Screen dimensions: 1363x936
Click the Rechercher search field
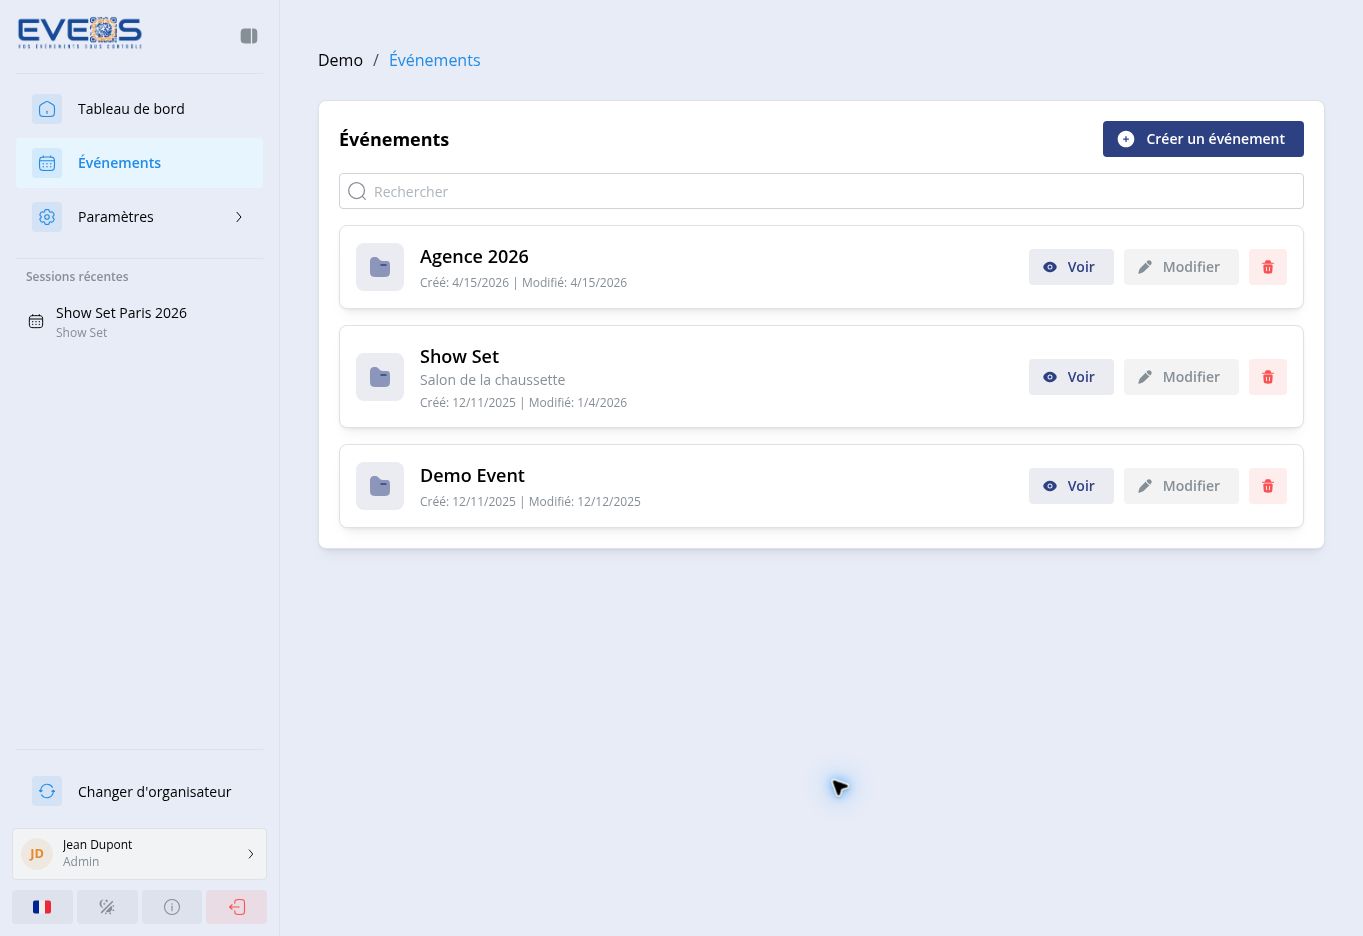tap(821, 191)
